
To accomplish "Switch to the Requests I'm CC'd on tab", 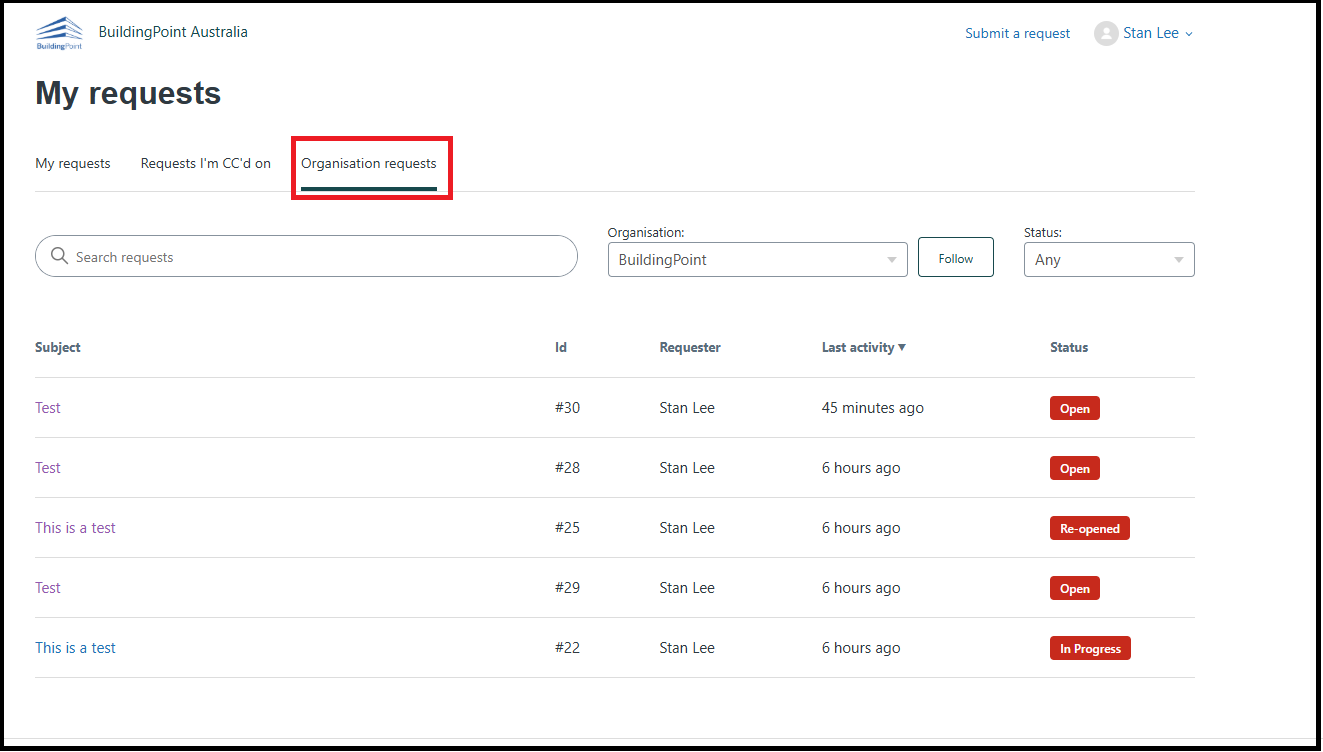I will point(205,162).
